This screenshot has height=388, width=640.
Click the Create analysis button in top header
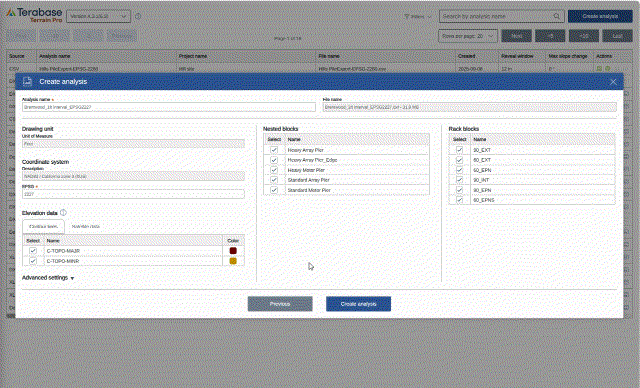600,16
